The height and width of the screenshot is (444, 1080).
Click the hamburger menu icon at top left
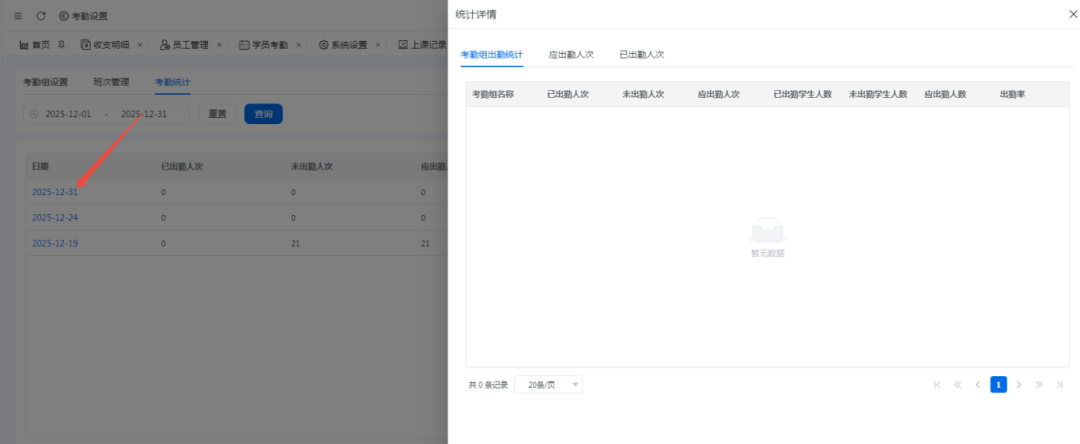click(17, 16)
